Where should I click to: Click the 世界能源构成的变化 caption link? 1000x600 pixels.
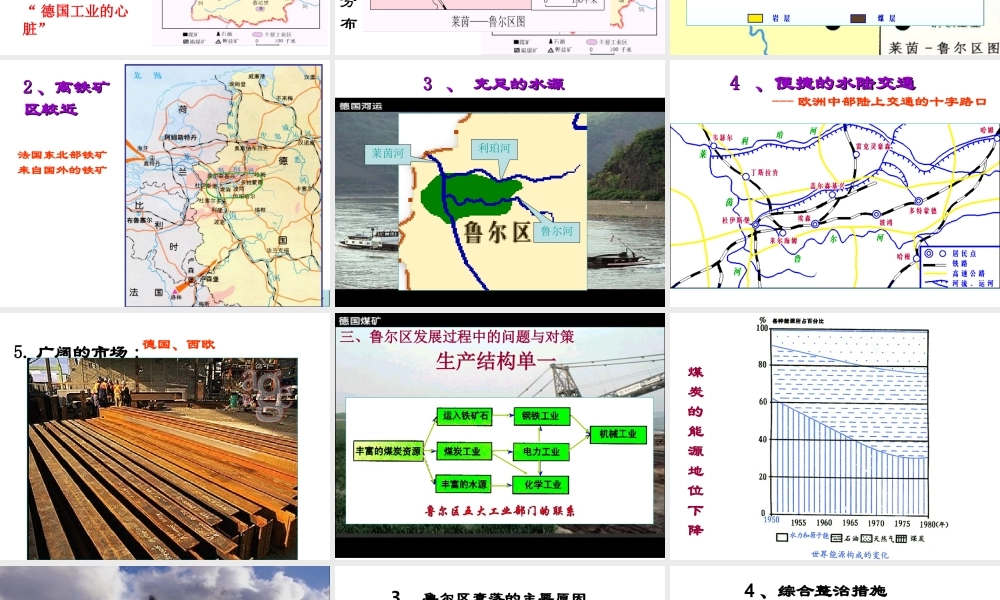pos(851,553)
